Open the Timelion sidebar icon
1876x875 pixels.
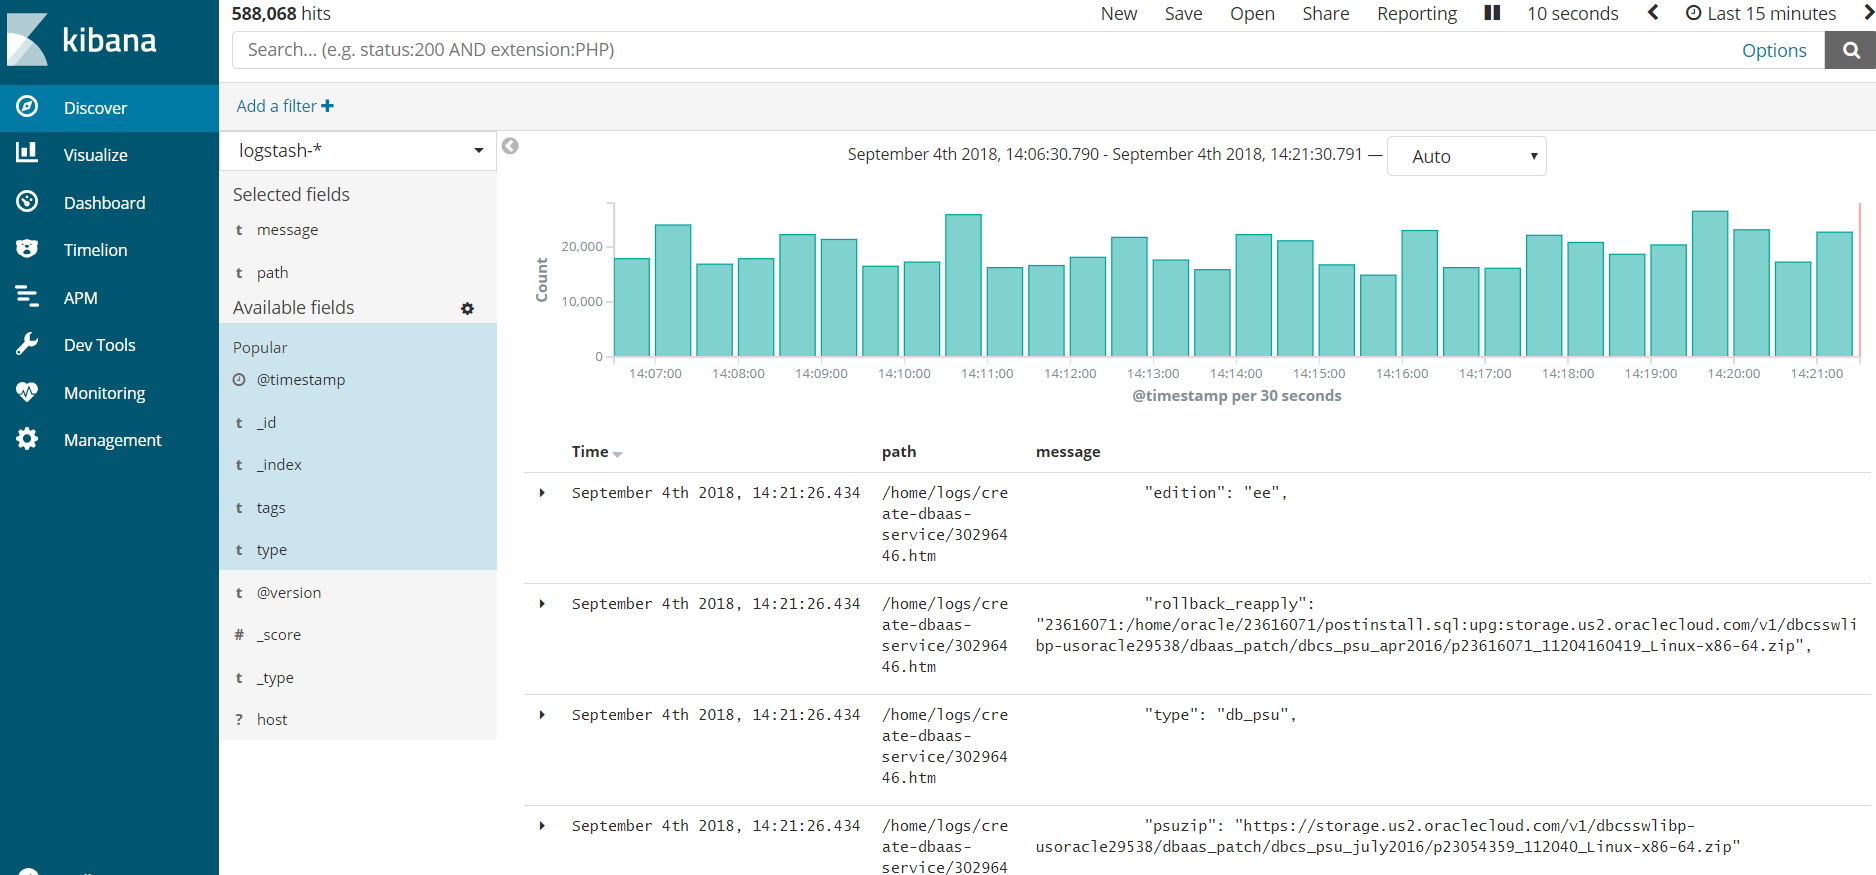27,249
